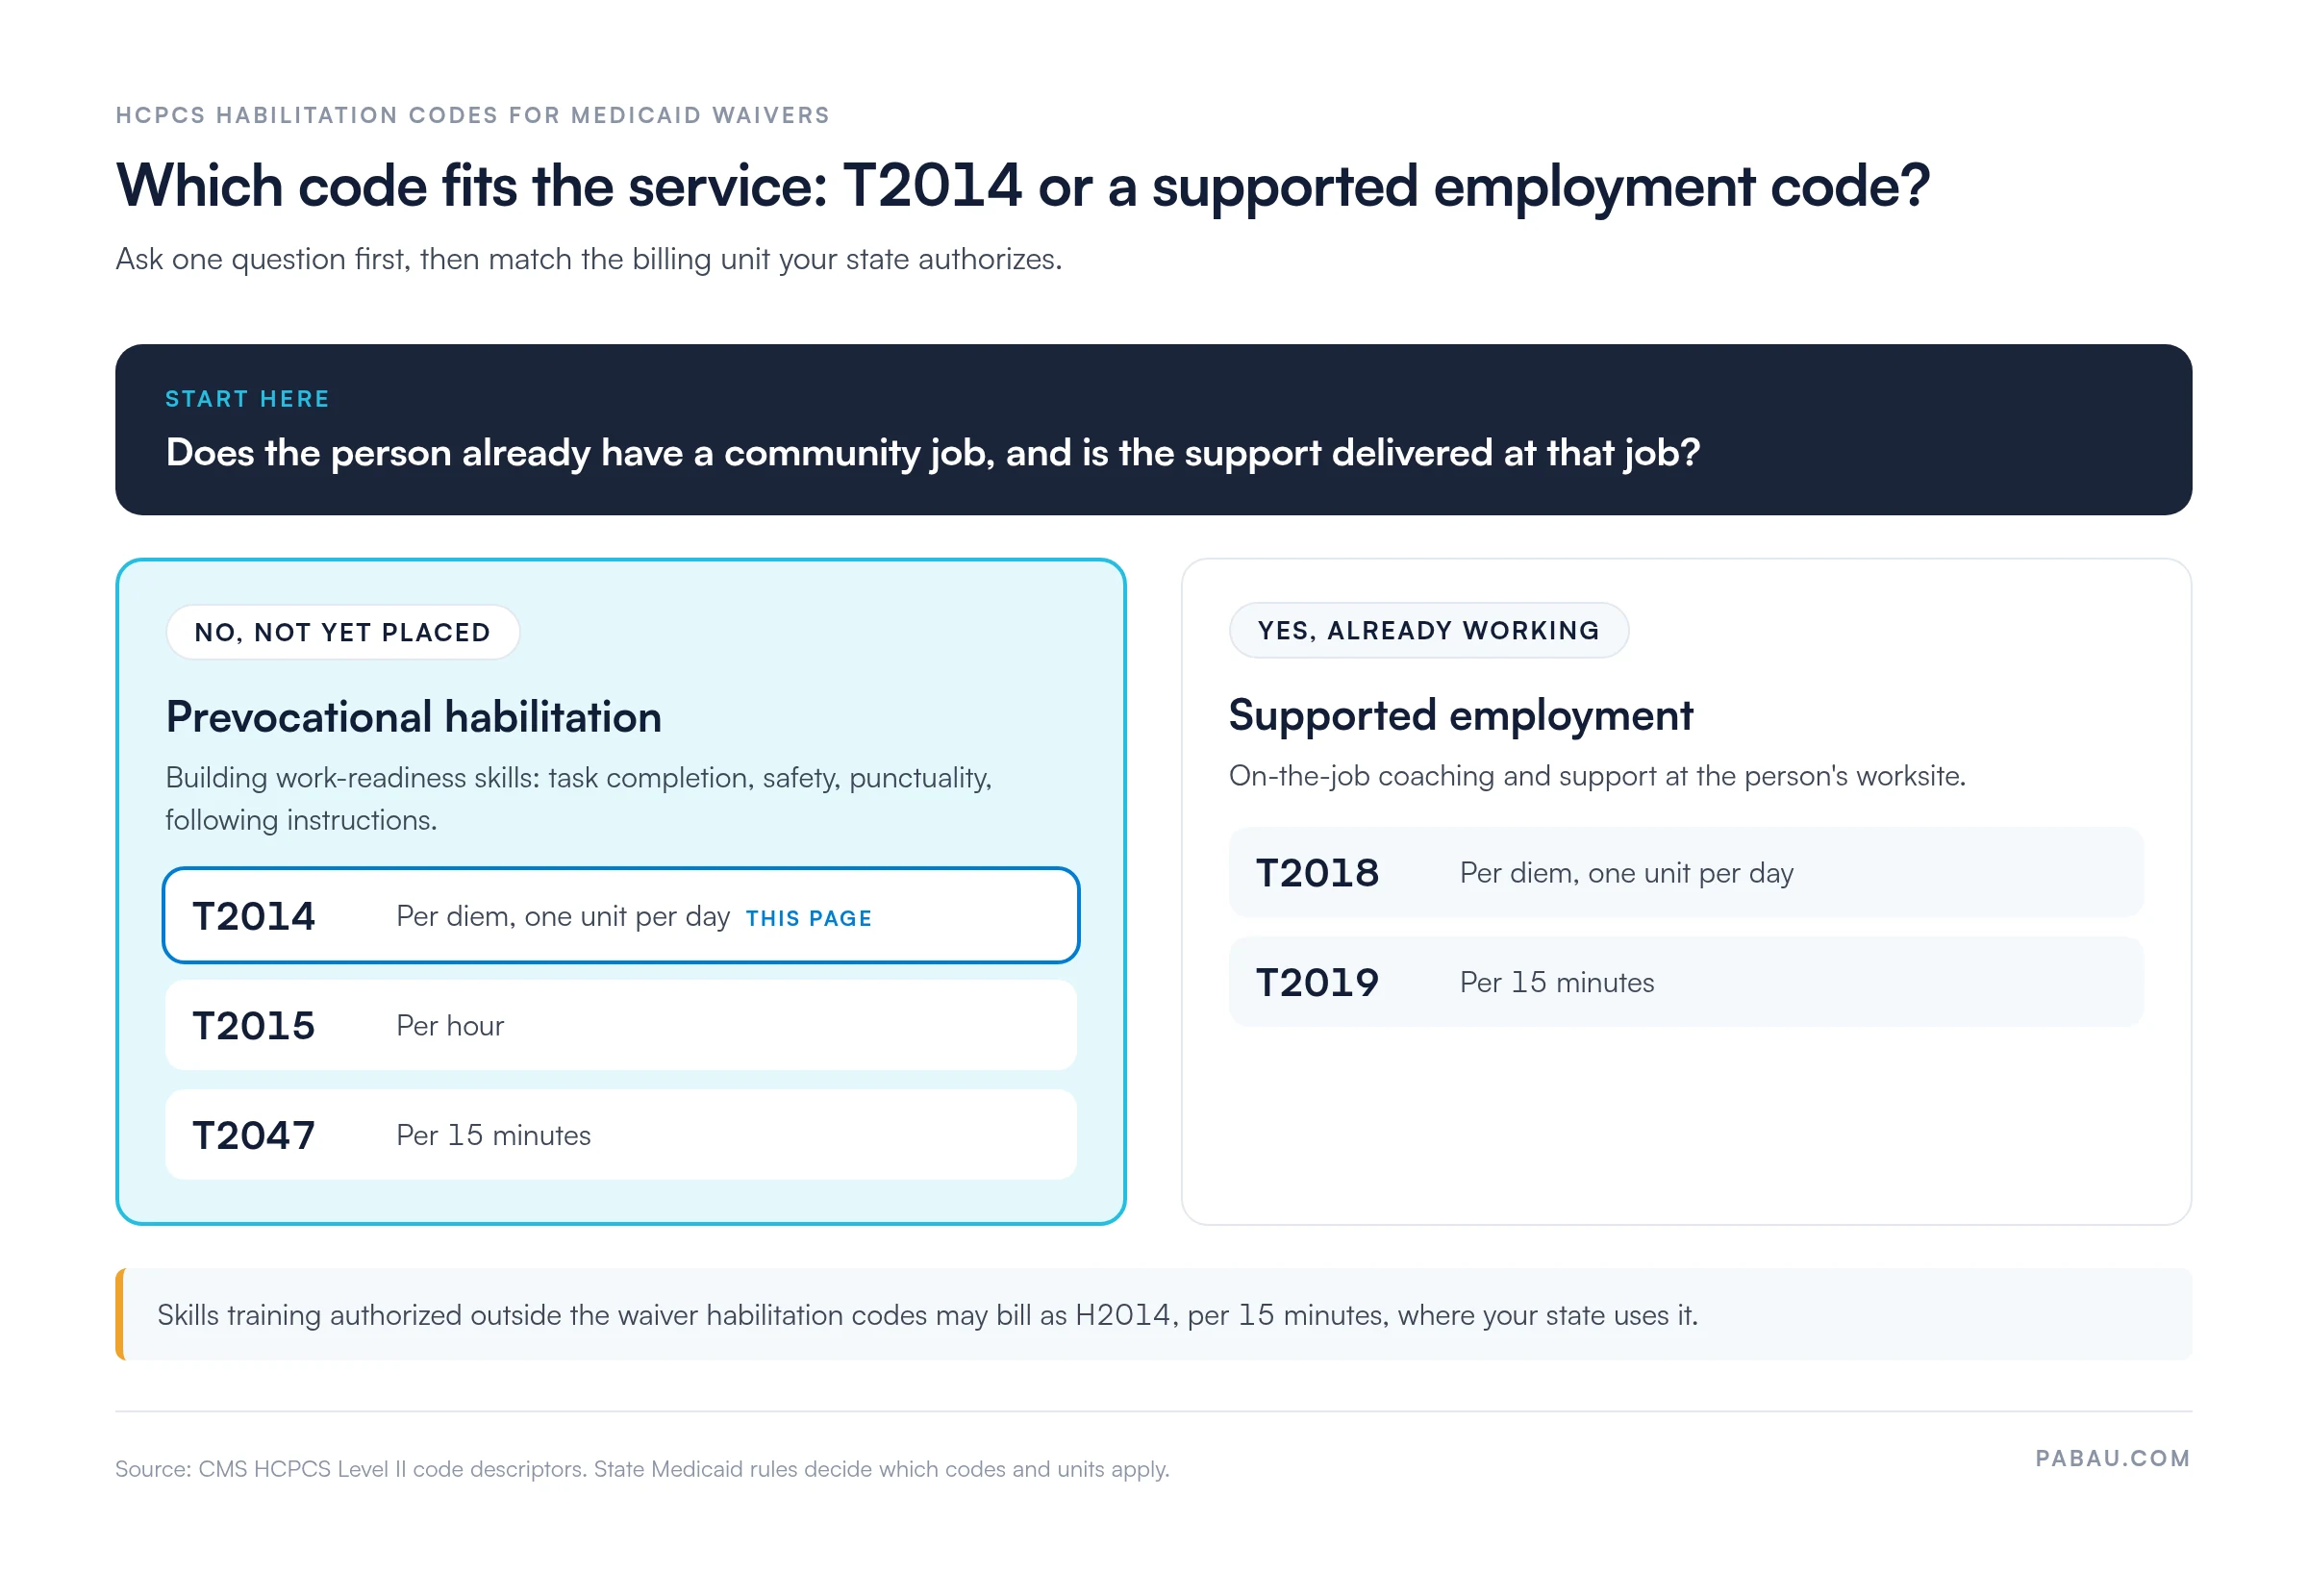The height and width of the screenshot is (1596, 2308).
Task: Click the source citation footer text
Action: [x=642, y=1468]
